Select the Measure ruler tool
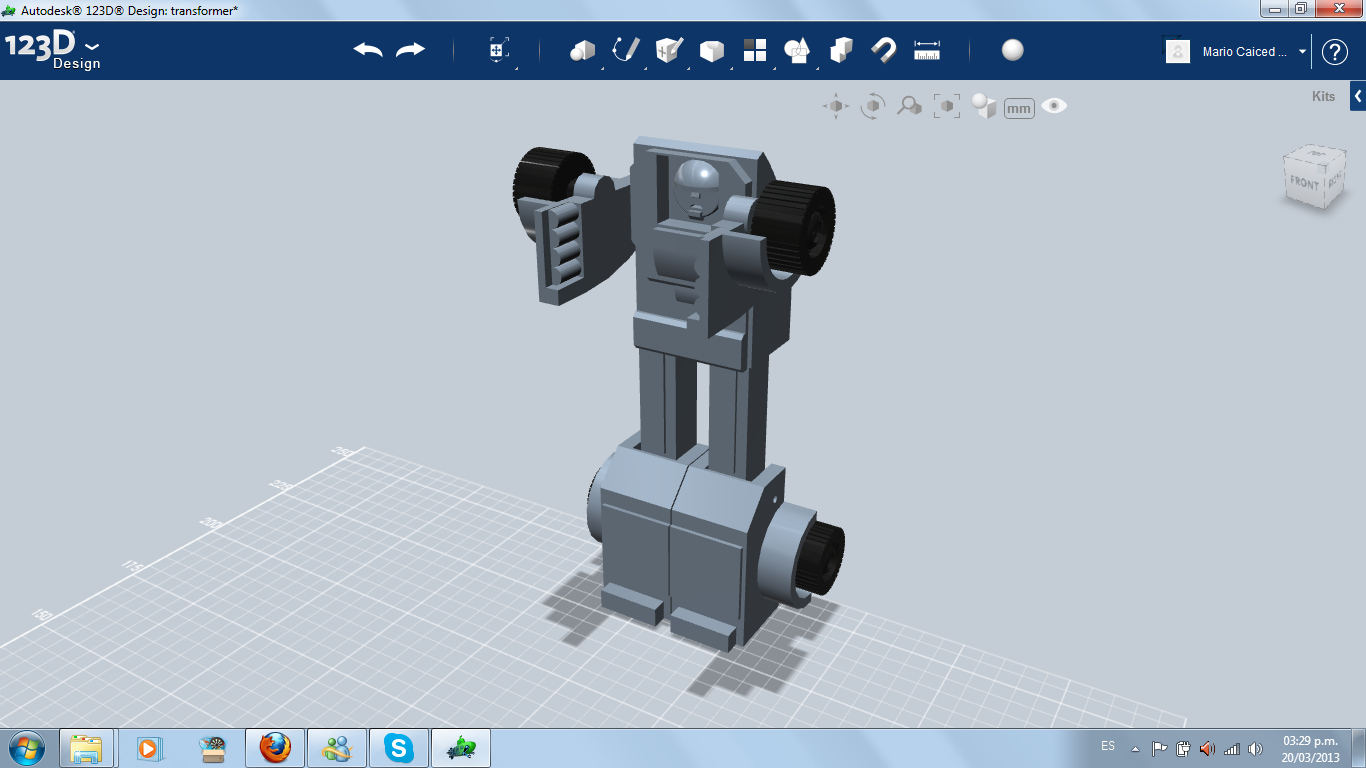This screenshot has height=768, width=1366. (x=927, y=50)
